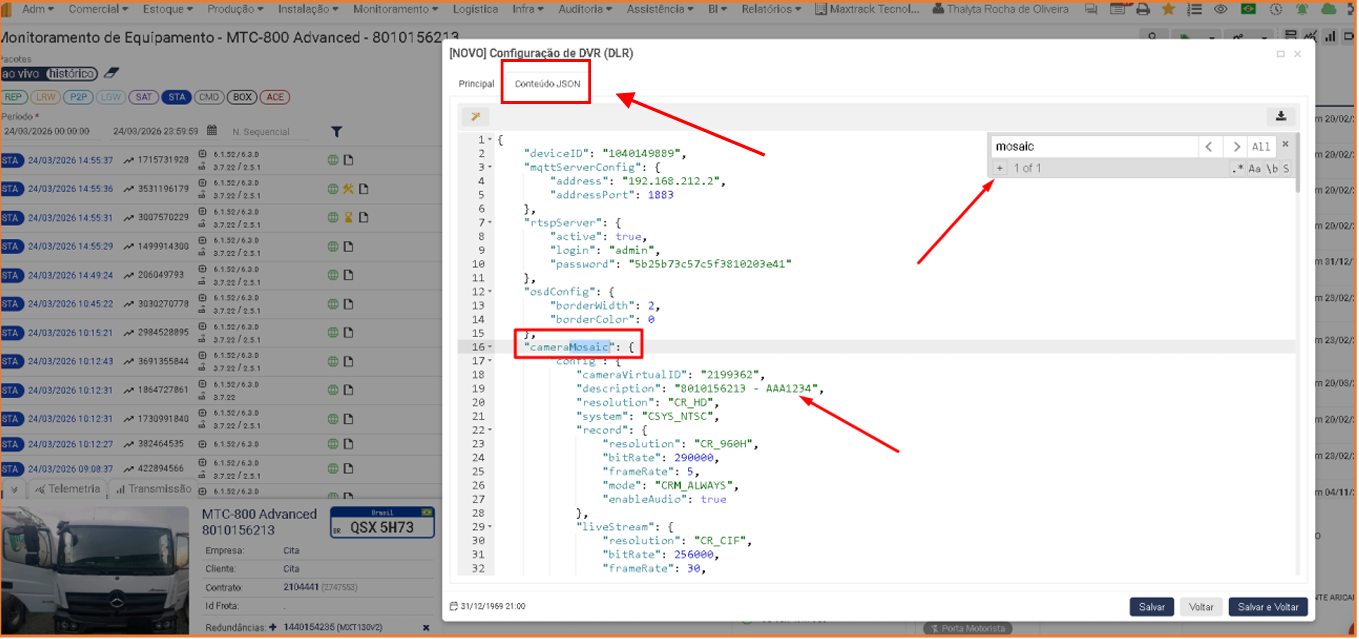The width and height of the screenshot is (1359, 639).
Task: Switch to the Principal tab
Action: (476, 84)
